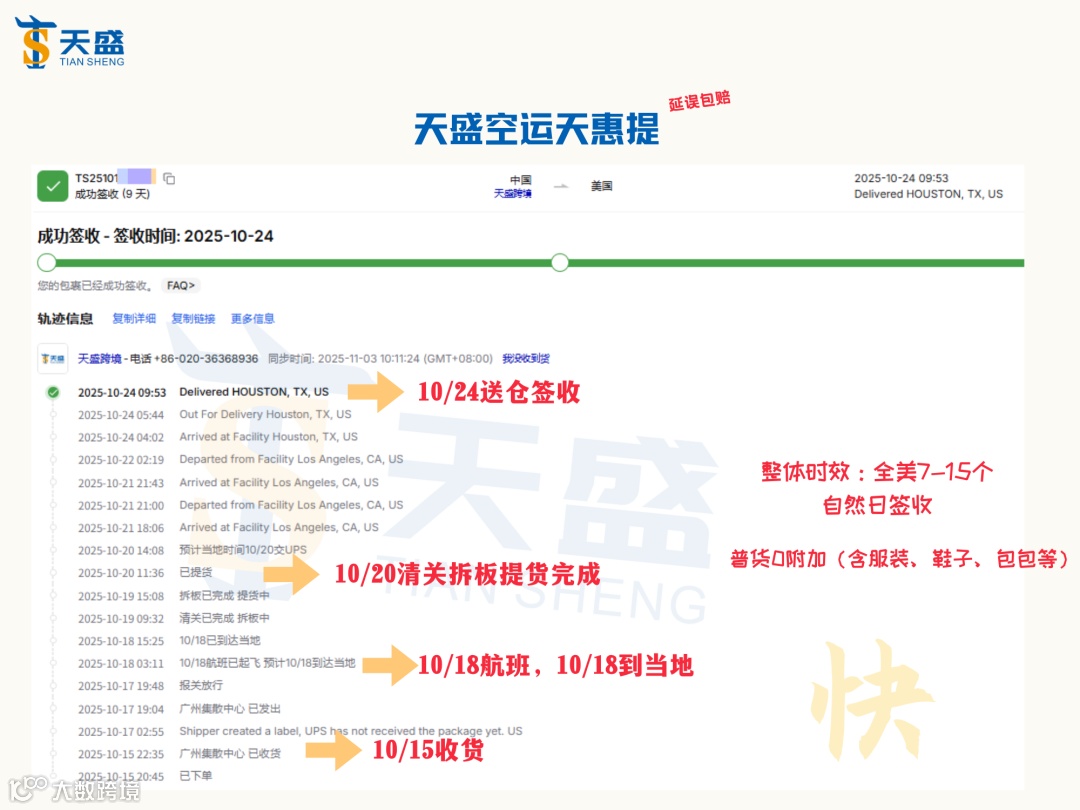Image resolution: width=1080 pixels, height=810 pixels.
Task: Click 美国 destination label
Action: click(601, 186)
